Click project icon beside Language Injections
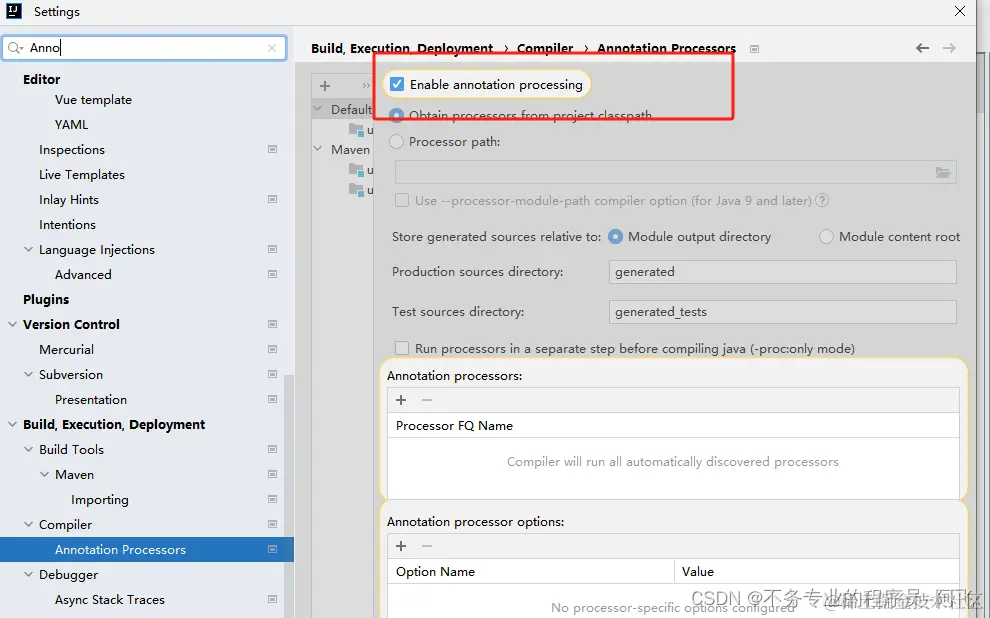 [273, 249]
